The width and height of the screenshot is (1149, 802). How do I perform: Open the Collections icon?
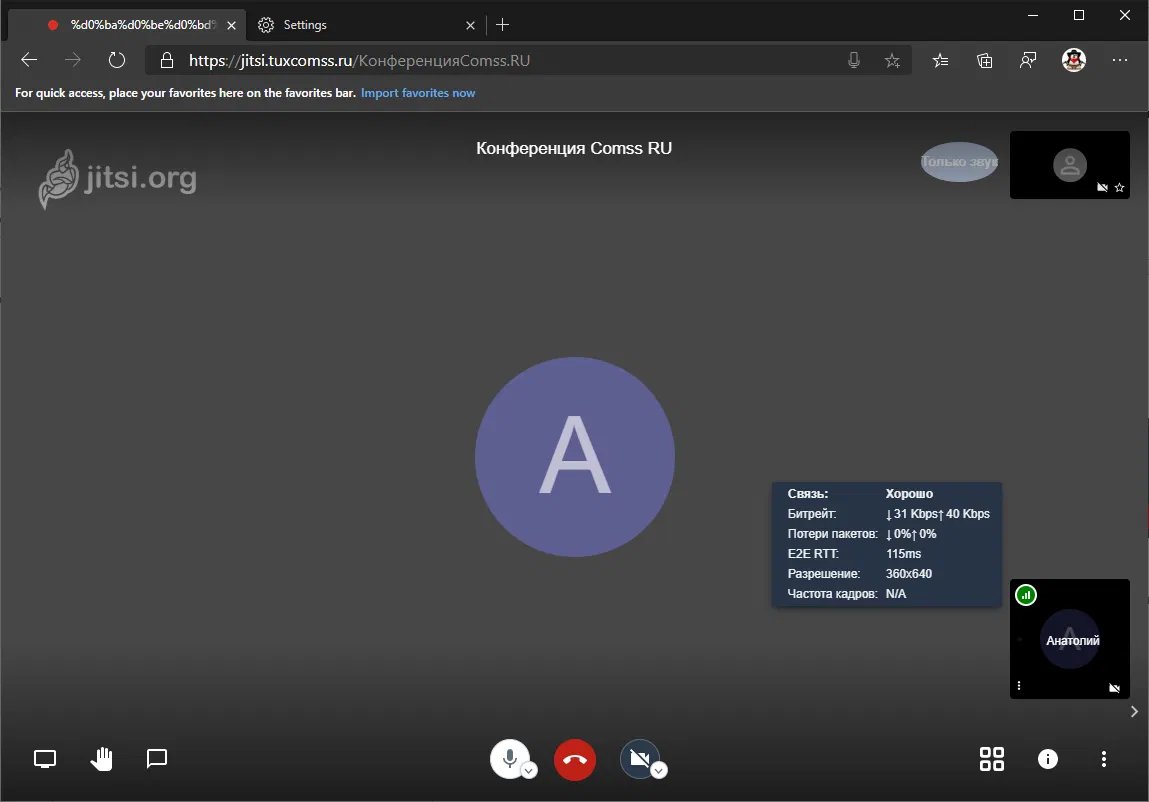point(984,60)
